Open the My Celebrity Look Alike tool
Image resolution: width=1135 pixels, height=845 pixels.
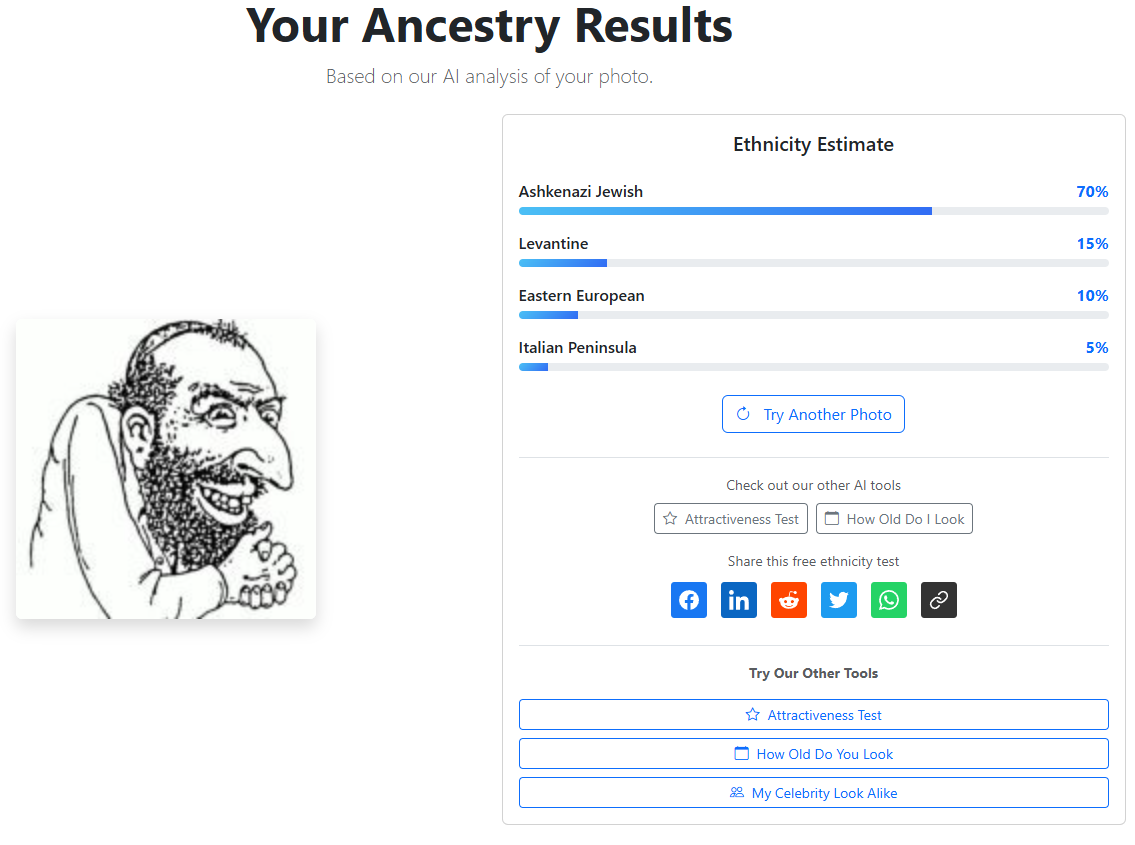coord(813,793)
